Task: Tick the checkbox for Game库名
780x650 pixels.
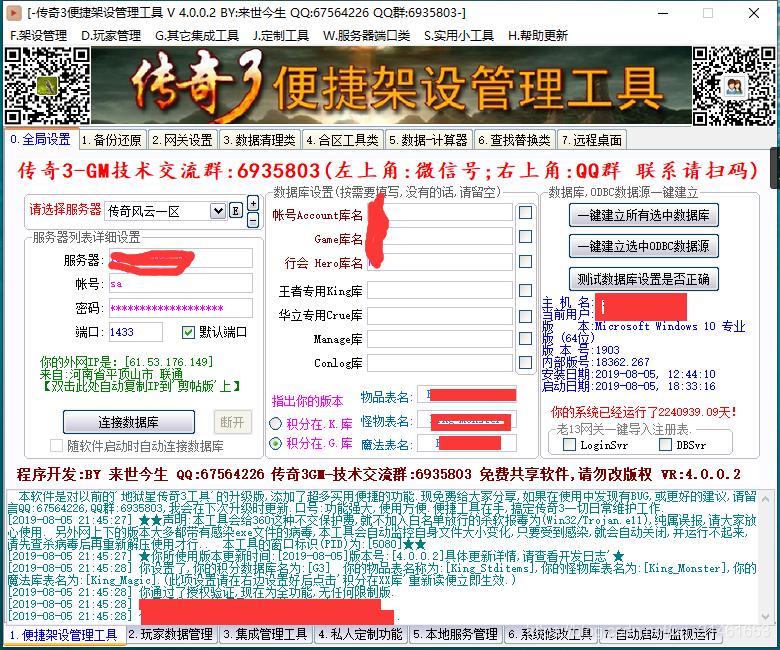Action: (x=525, y=237)
